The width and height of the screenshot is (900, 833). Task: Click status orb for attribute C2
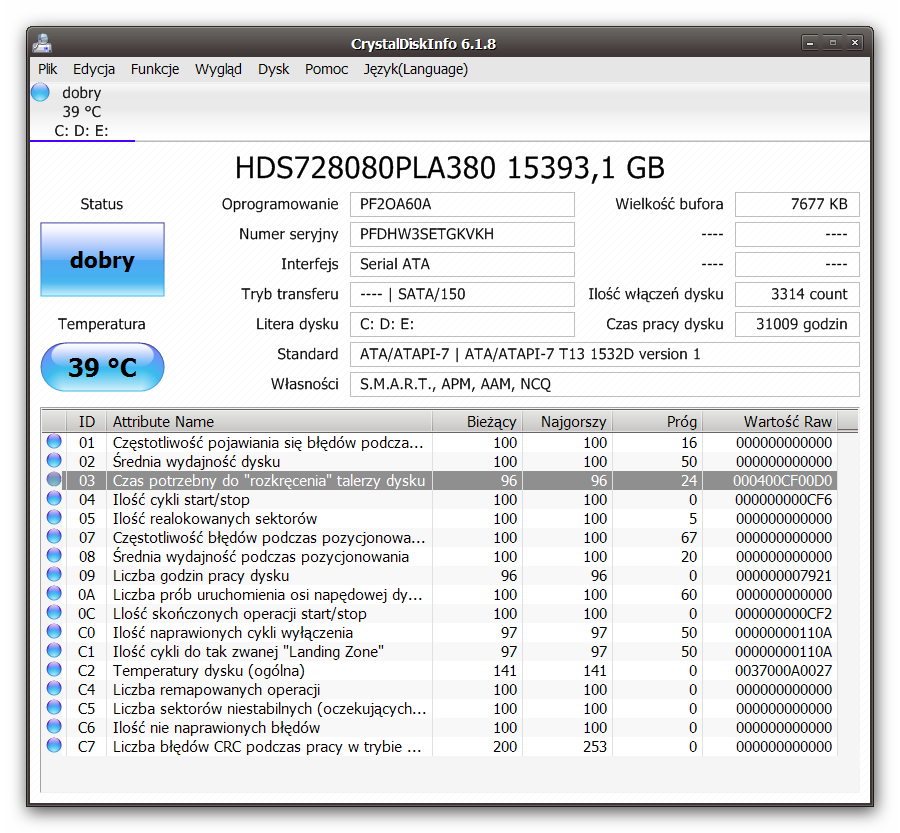click(x=54, y=669)
